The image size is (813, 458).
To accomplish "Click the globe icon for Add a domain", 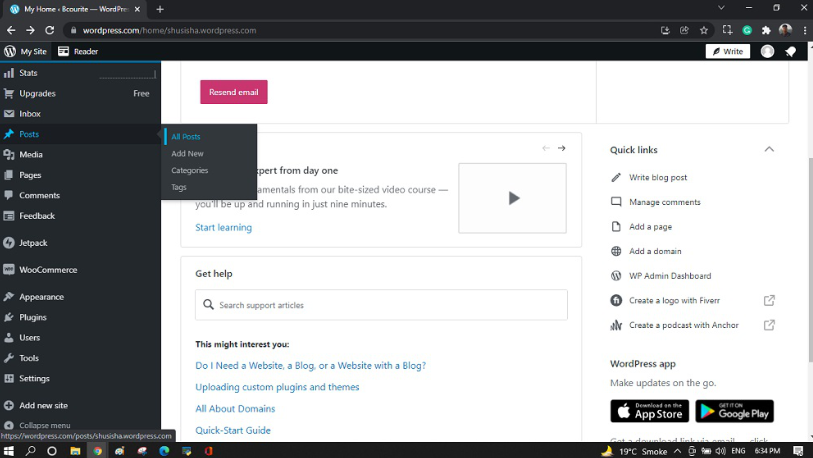I will pos(616,251).
